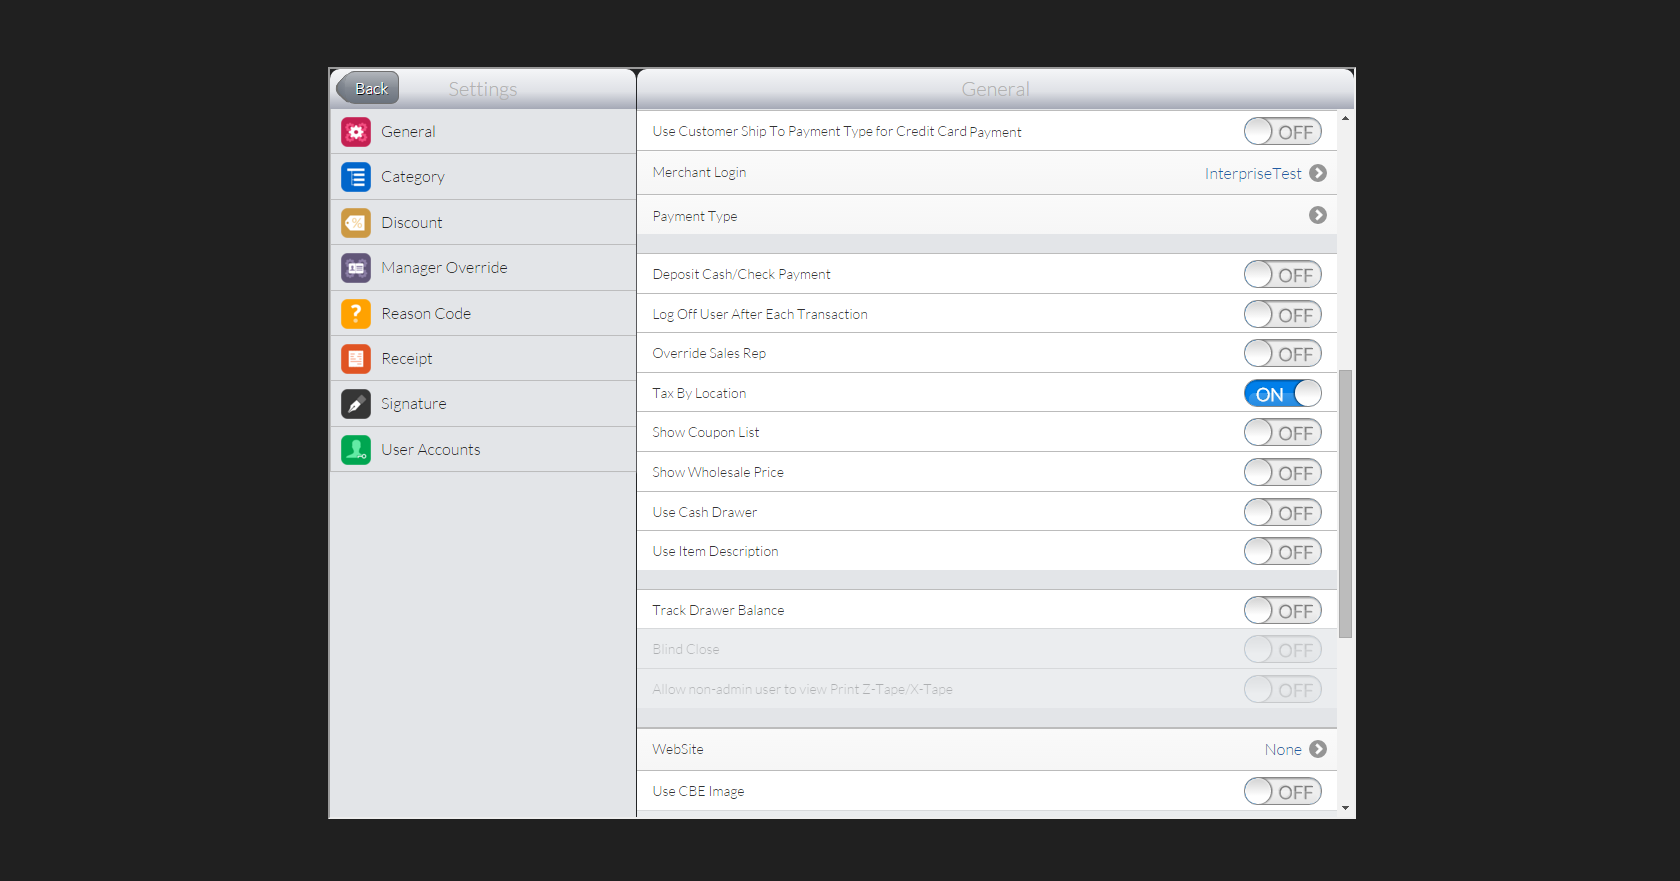Enable Track Drawer Balance toggle
1680x881 pixels.
coord(1282,611)
